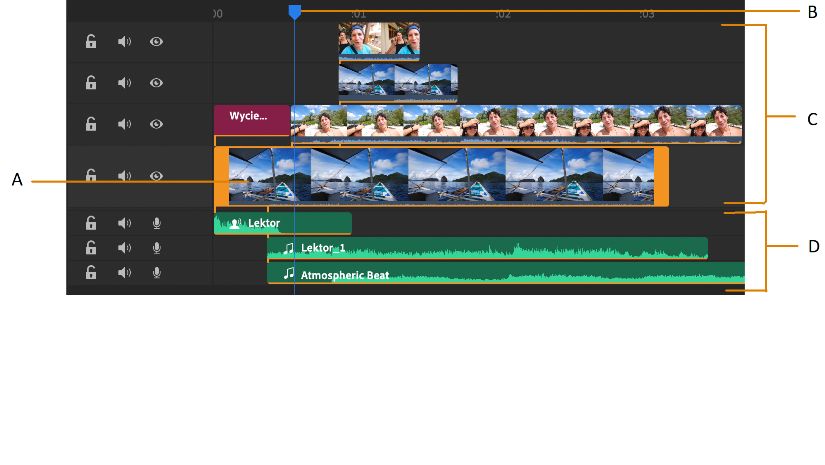The image size is (825, 465).
Task: Click the microphone icon on the Lektor track
Action: click(x=157, y=223)
